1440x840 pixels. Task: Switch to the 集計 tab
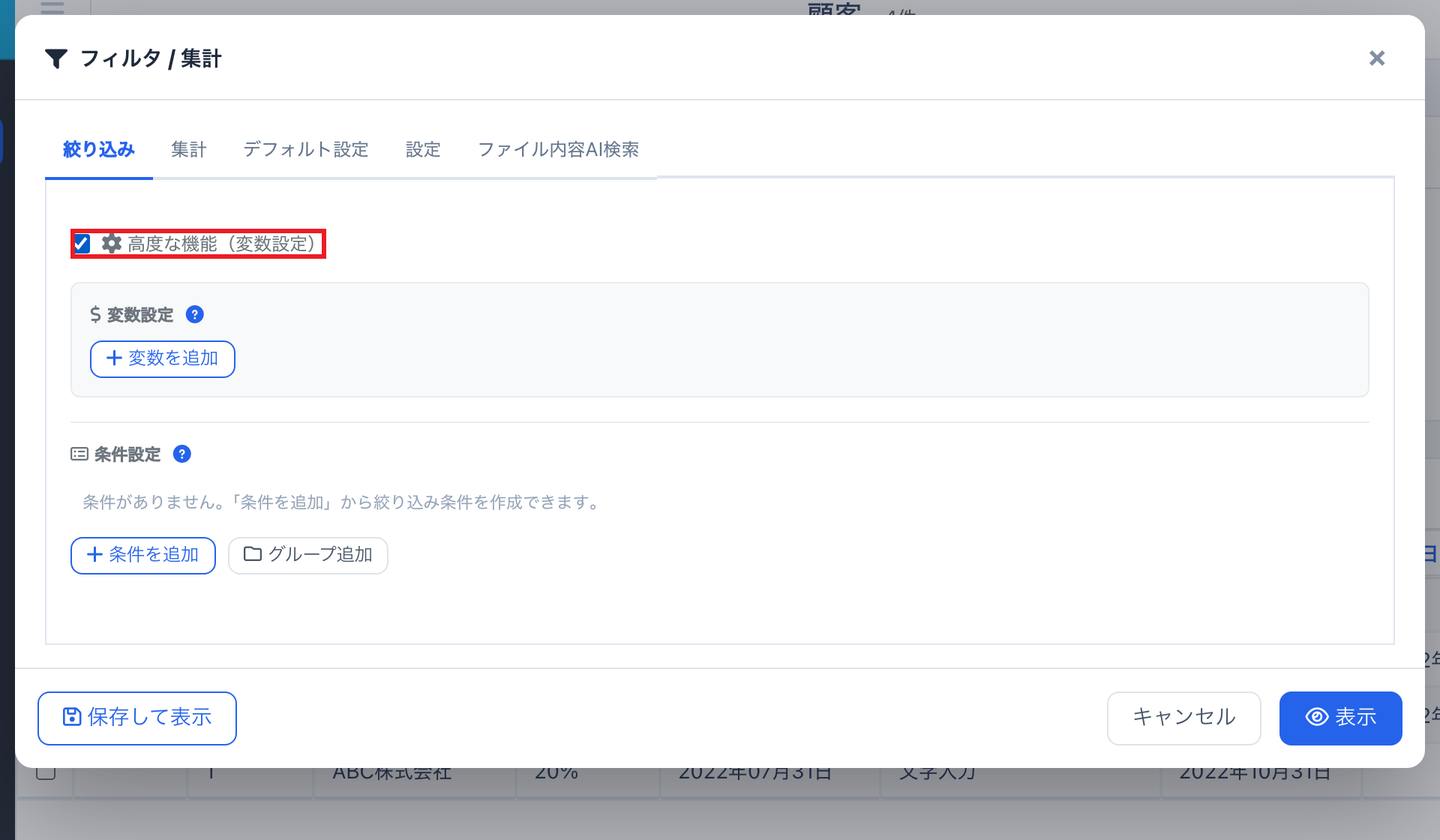point(188,150)
